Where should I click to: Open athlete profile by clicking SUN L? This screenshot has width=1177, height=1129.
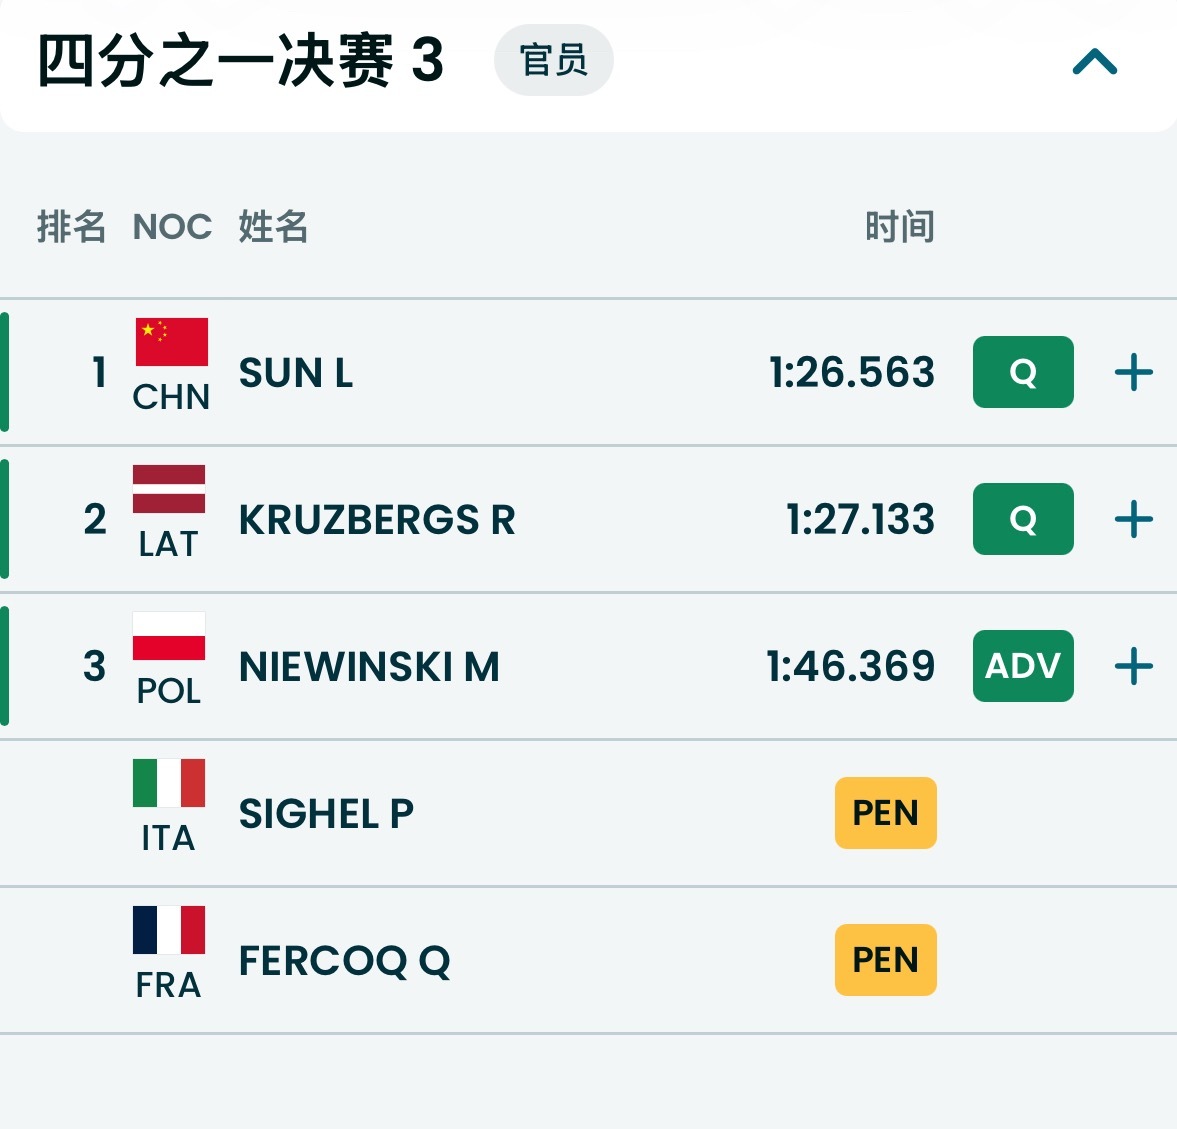point(296,373)
